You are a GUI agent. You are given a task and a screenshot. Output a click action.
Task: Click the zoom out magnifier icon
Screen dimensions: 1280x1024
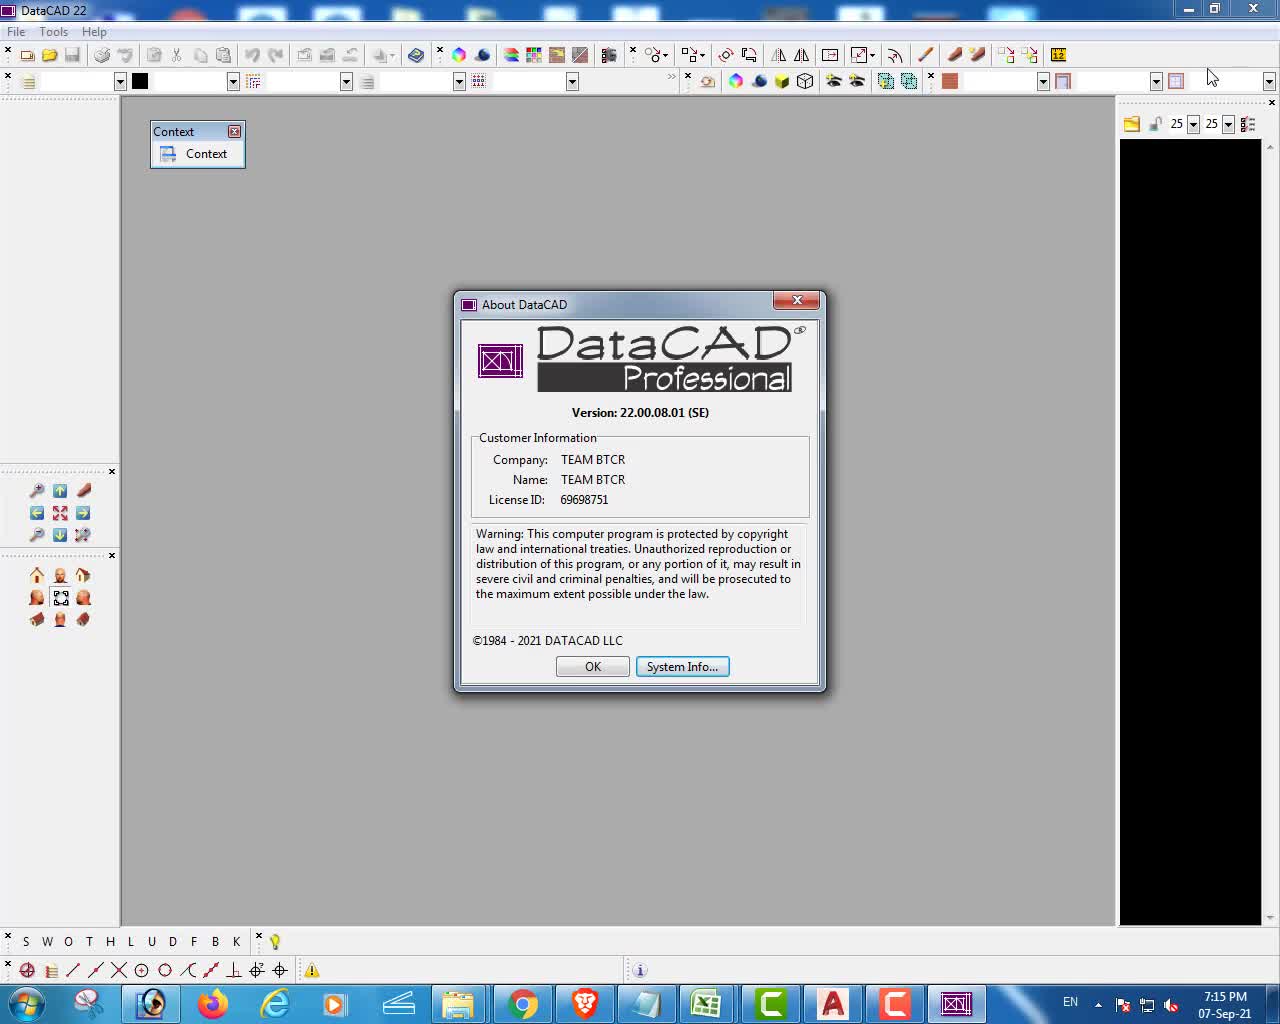pos(37,535)
